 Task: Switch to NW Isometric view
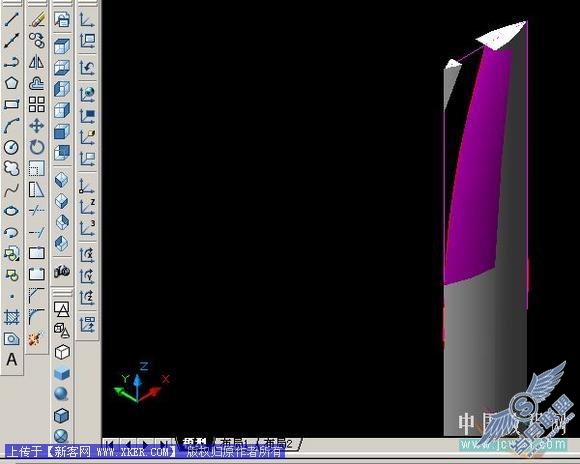click(62, 243)
